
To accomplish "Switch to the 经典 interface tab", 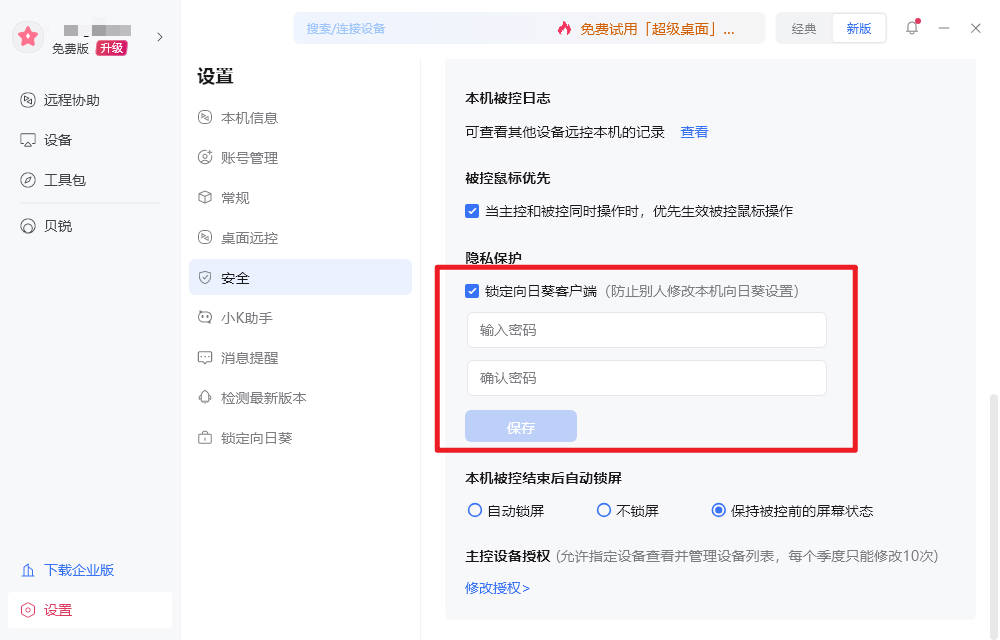I will (x=803, y=28).
